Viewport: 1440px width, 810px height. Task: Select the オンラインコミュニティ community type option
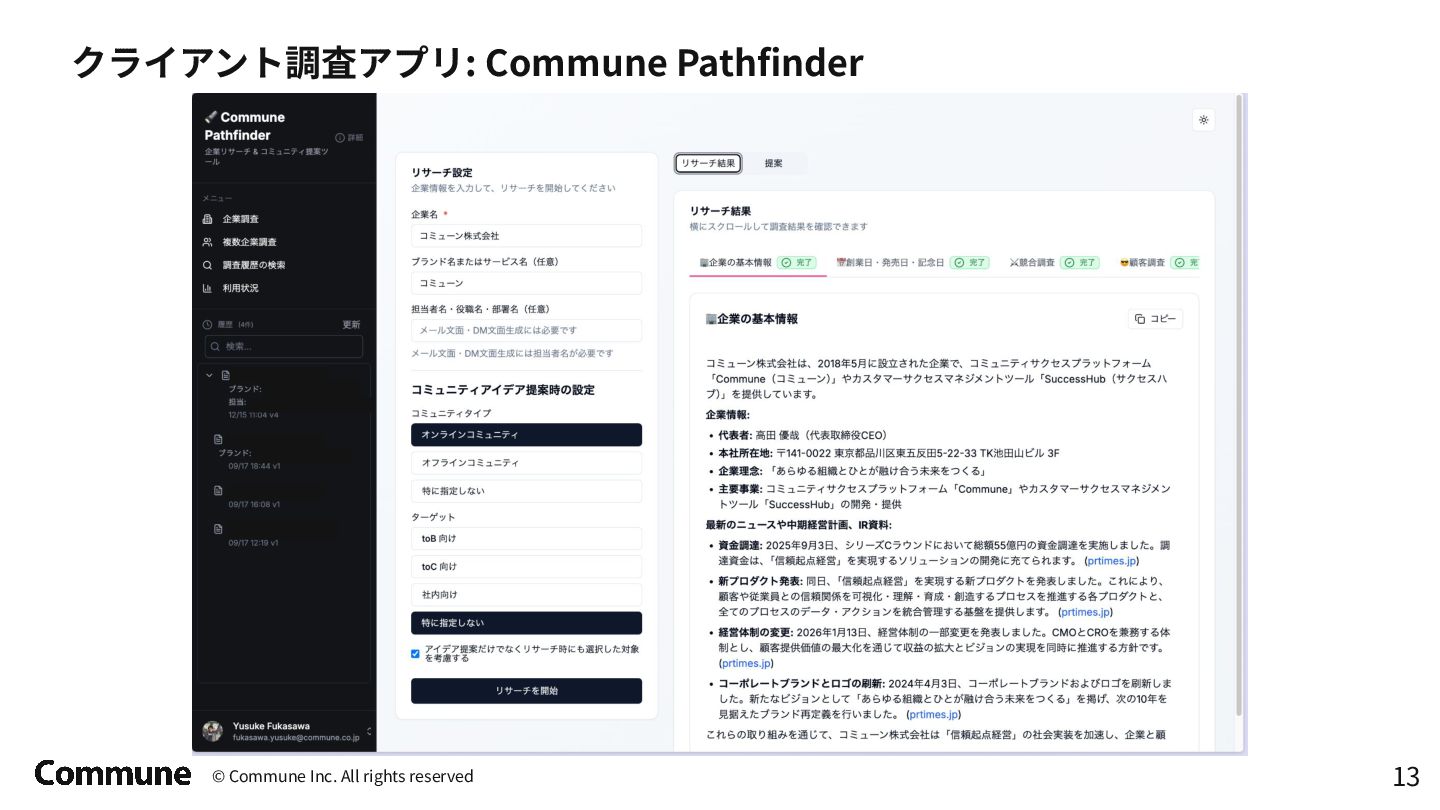tap(526, 435)
